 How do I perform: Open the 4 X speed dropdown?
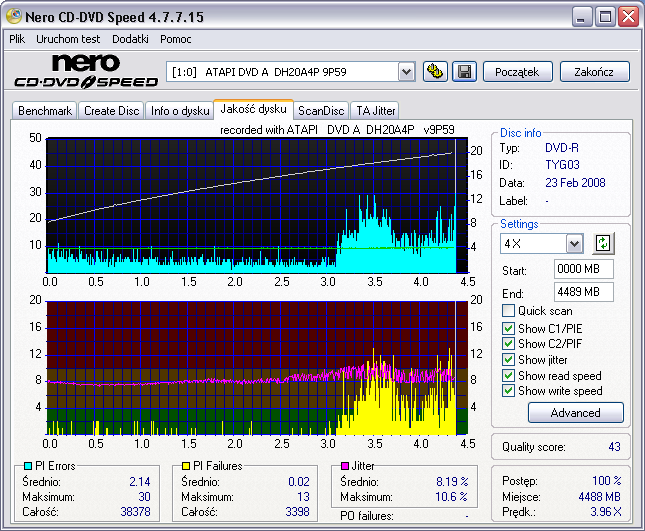point(574,243)
